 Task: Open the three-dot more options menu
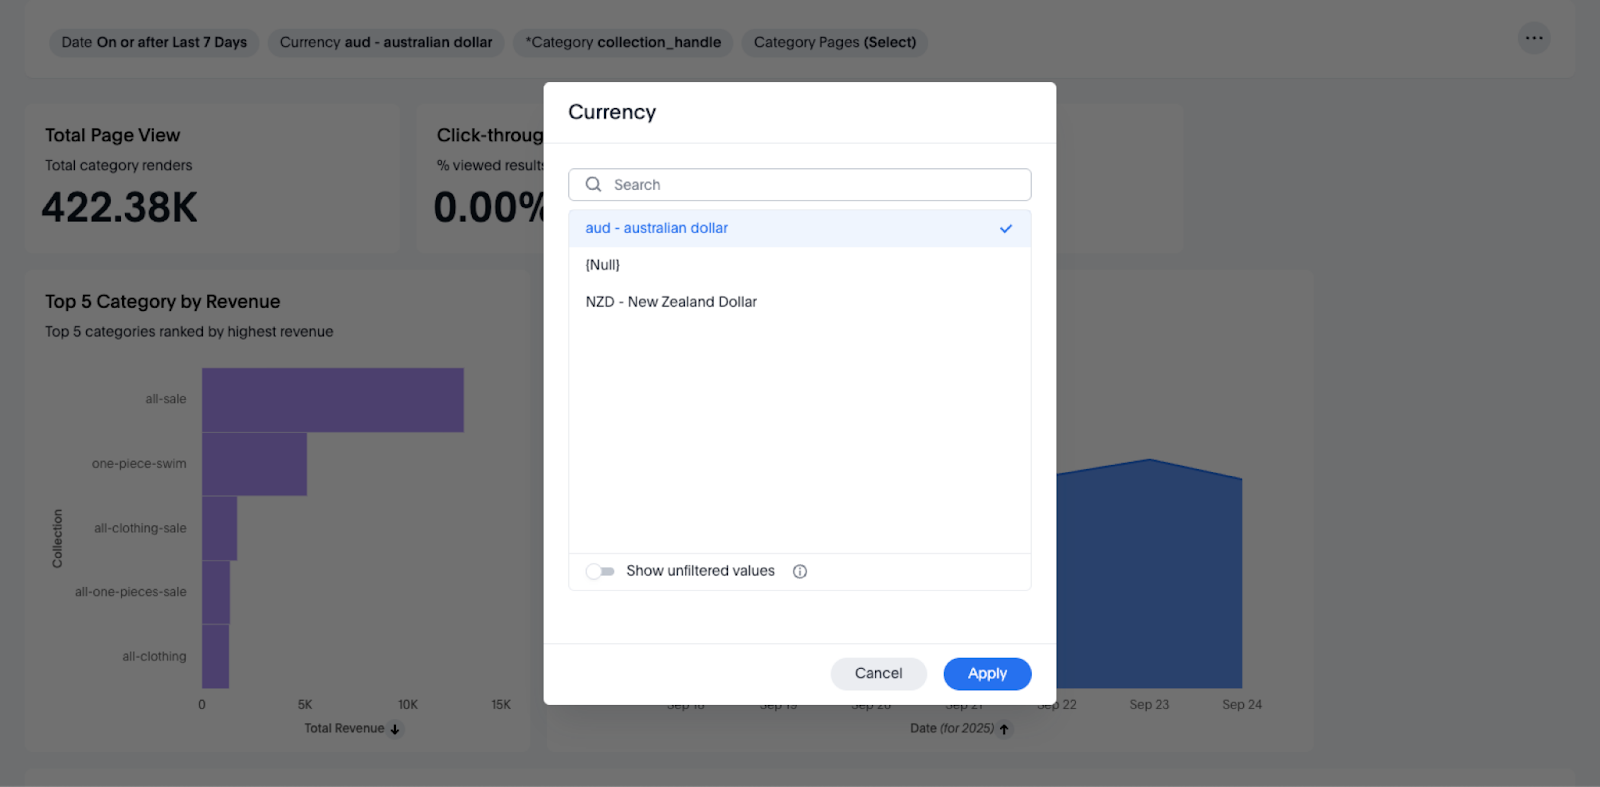1534,39
